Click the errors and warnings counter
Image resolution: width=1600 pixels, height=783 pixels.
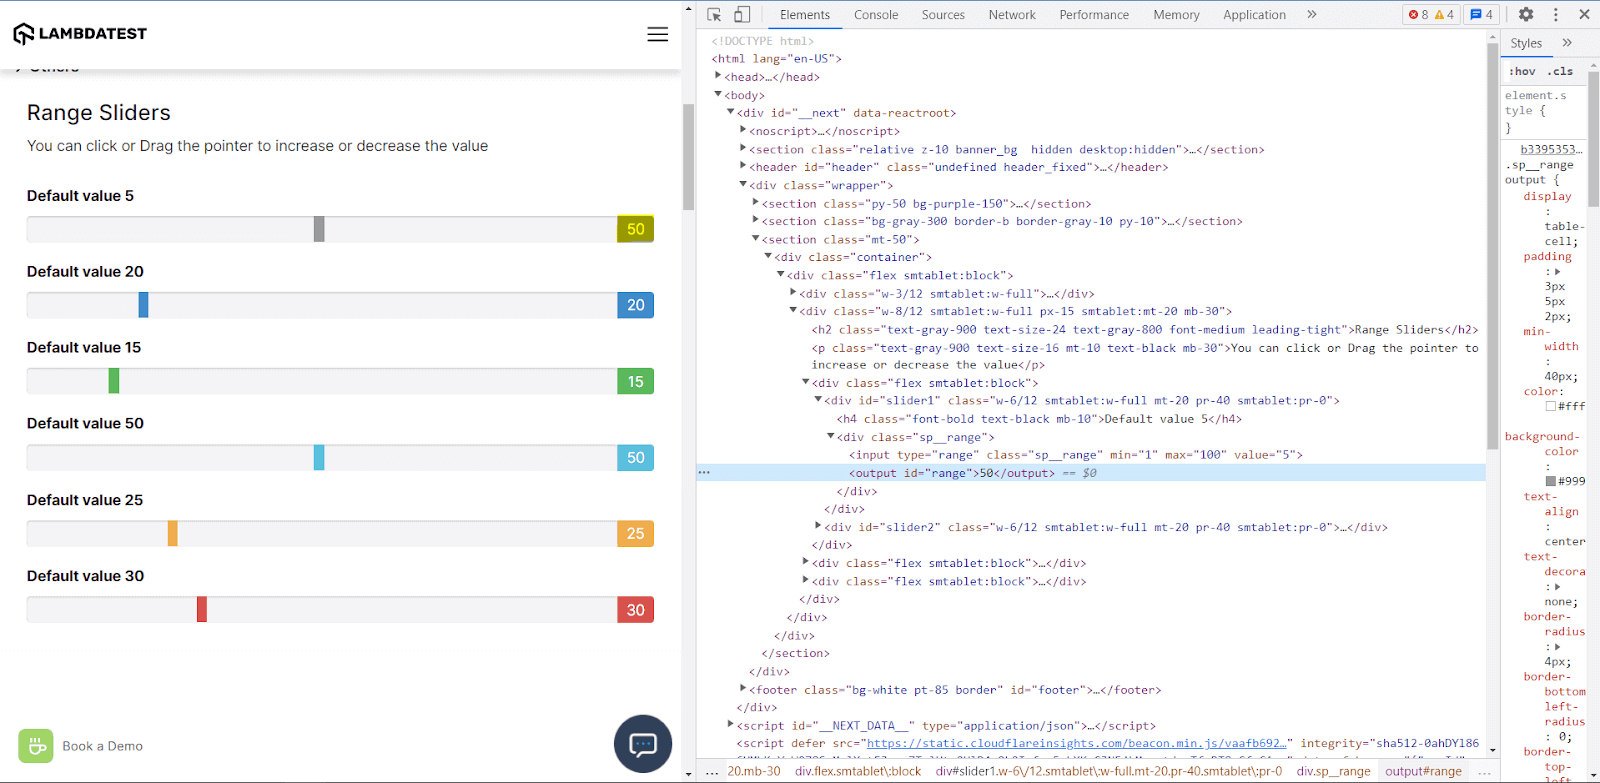coord(1431,15)
